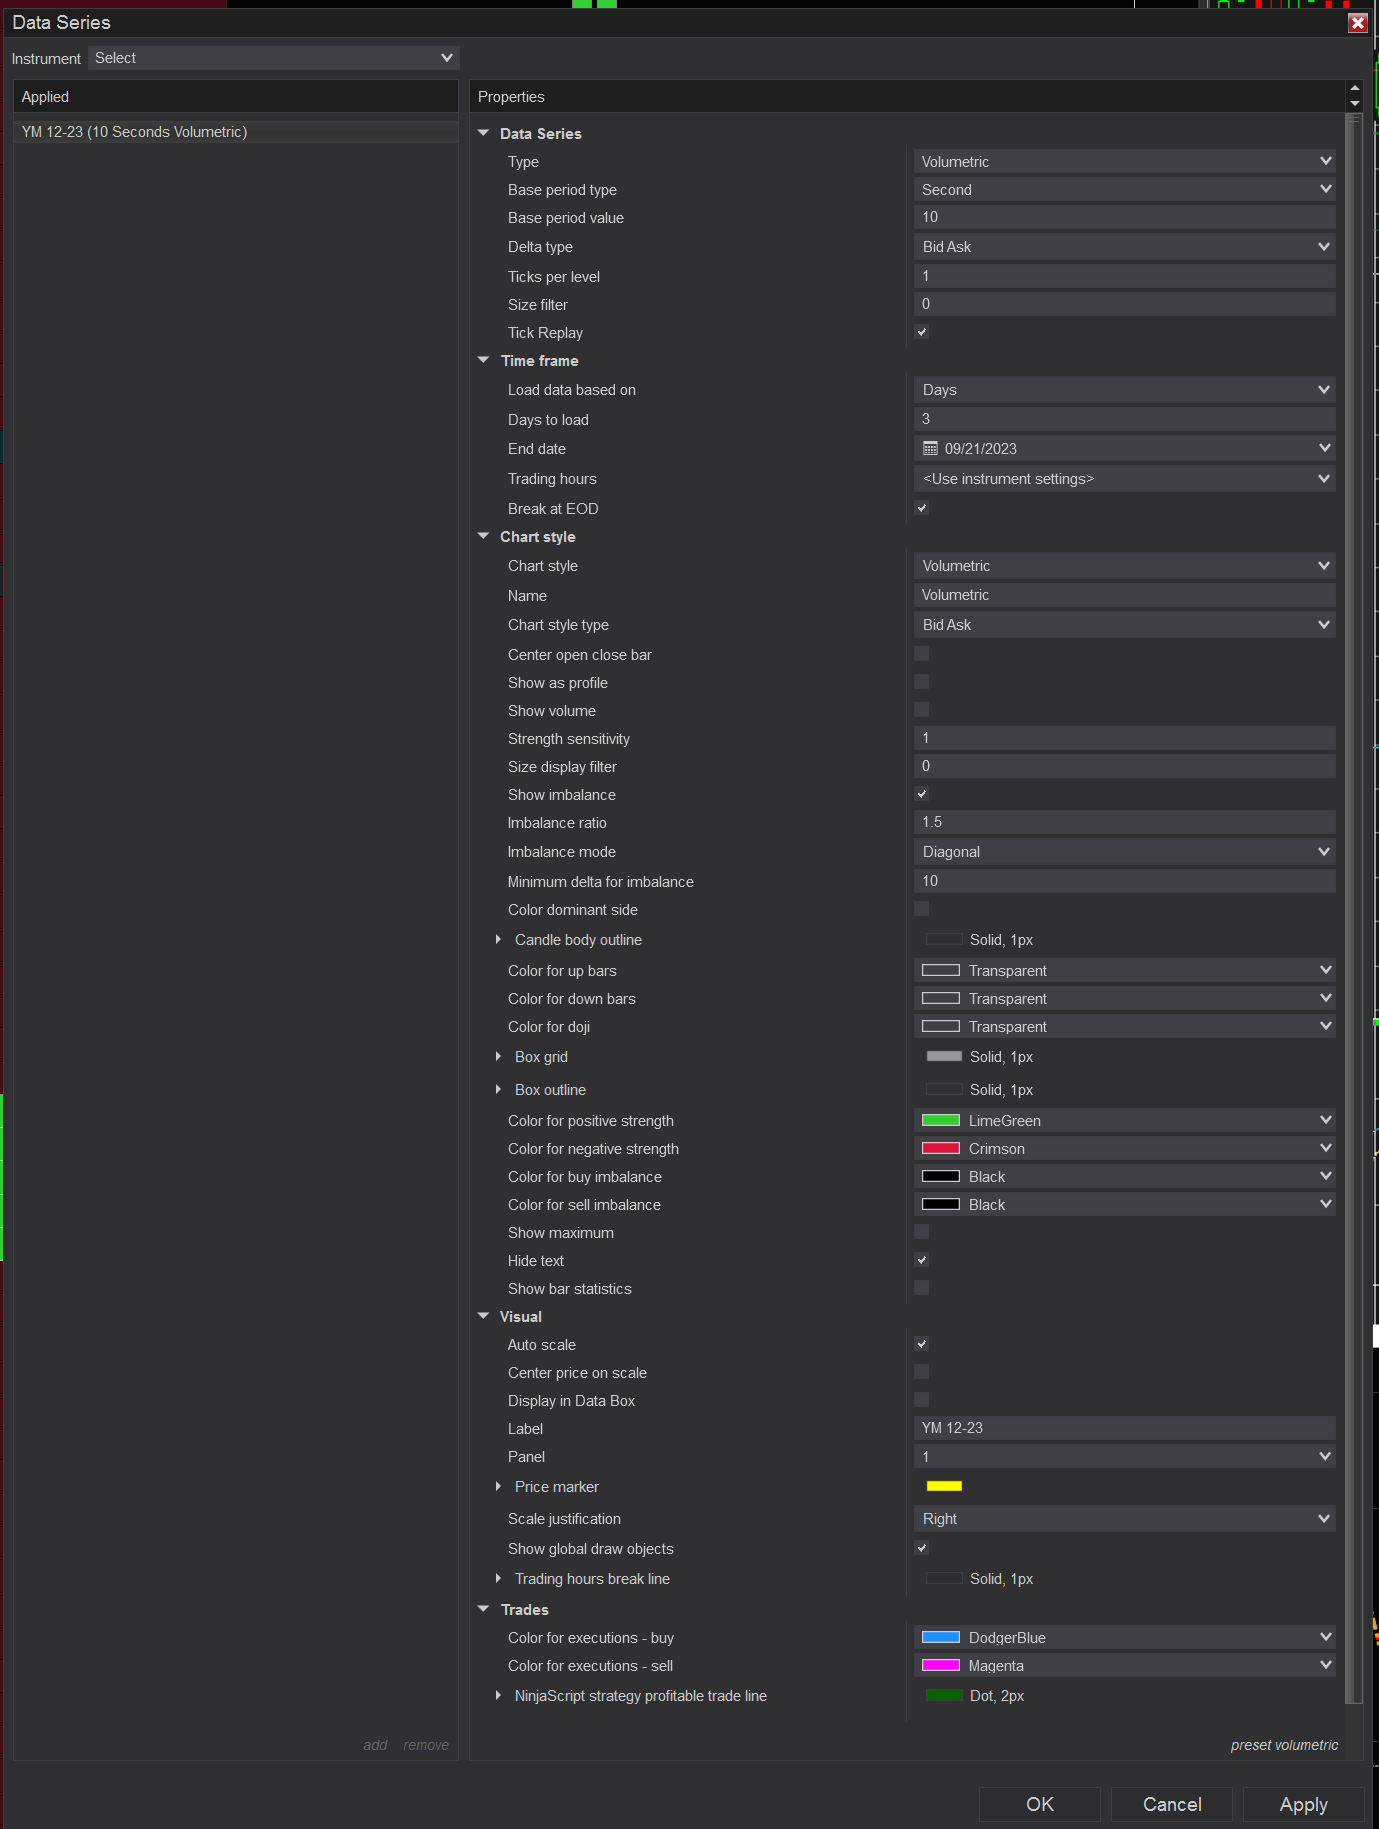Viewport: 1379px width, 1829px height.
Task: Open Base period type dropdown
Action: point(1125,189)
